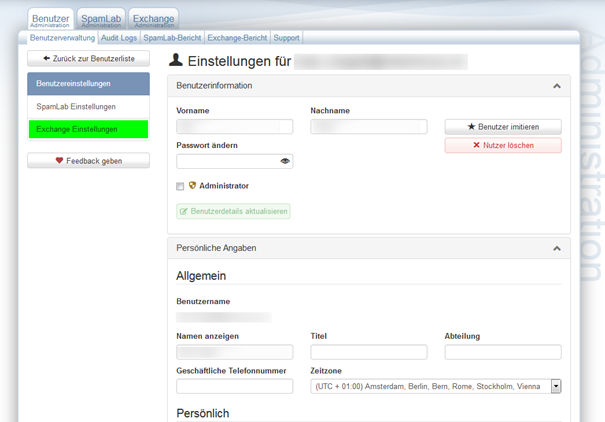Select the green Exchange Einstellungen item
This screenshot has height=422, width=605.
point(88,129)
